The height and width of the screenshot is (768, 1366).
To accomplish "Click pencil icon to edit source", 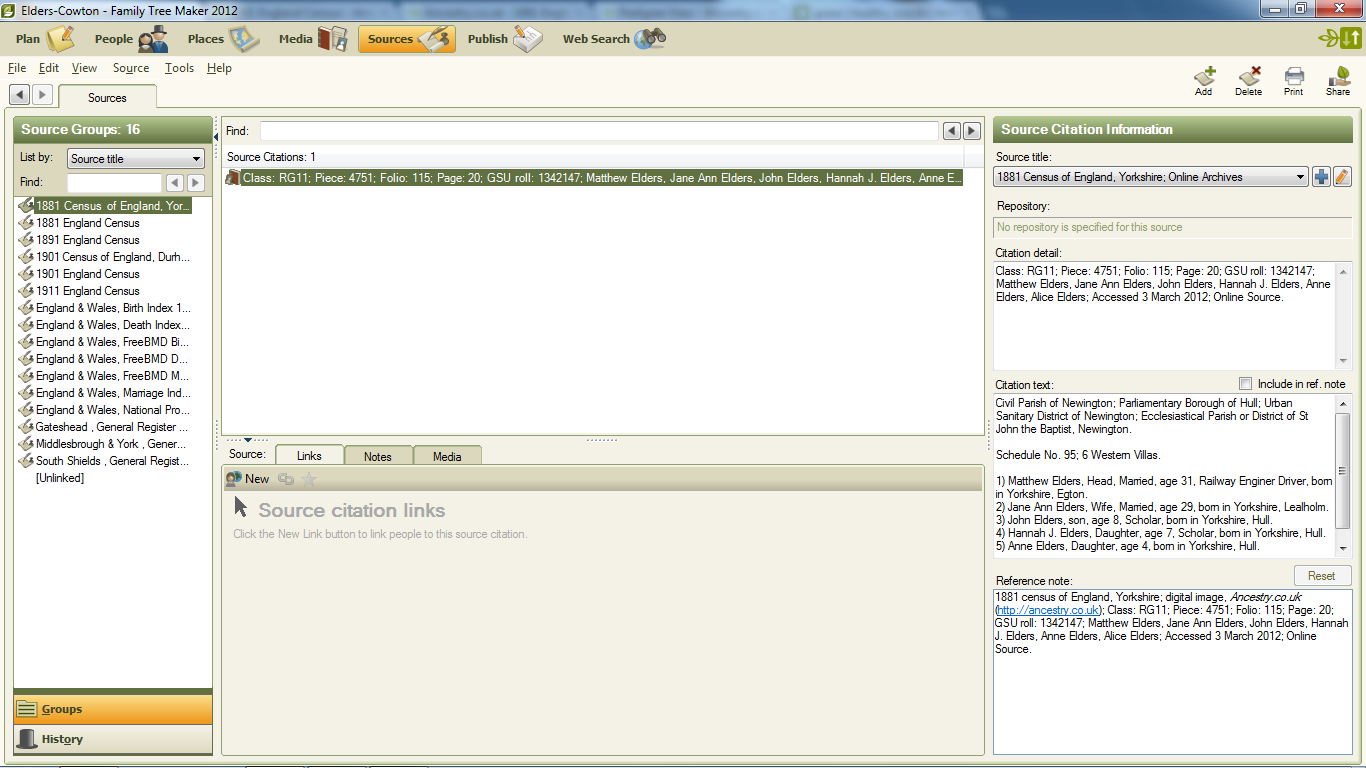I will (x=1342, y=177).
